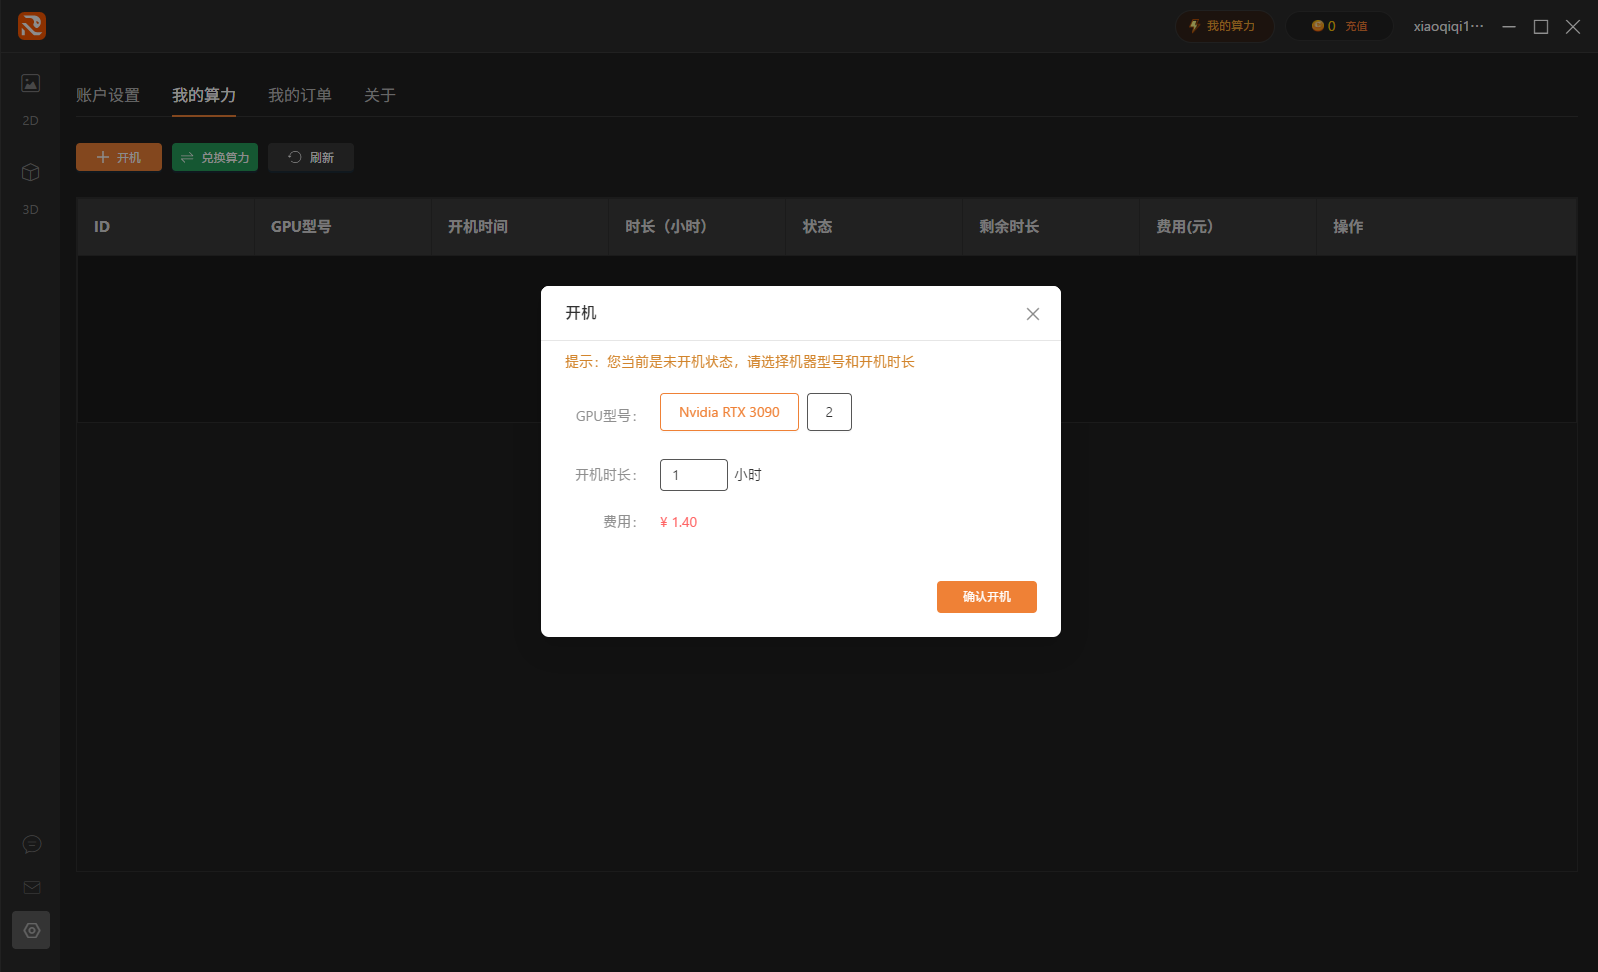Open the mail envelope icon in sidebar
1598x972 pixels.
[32, 887]
